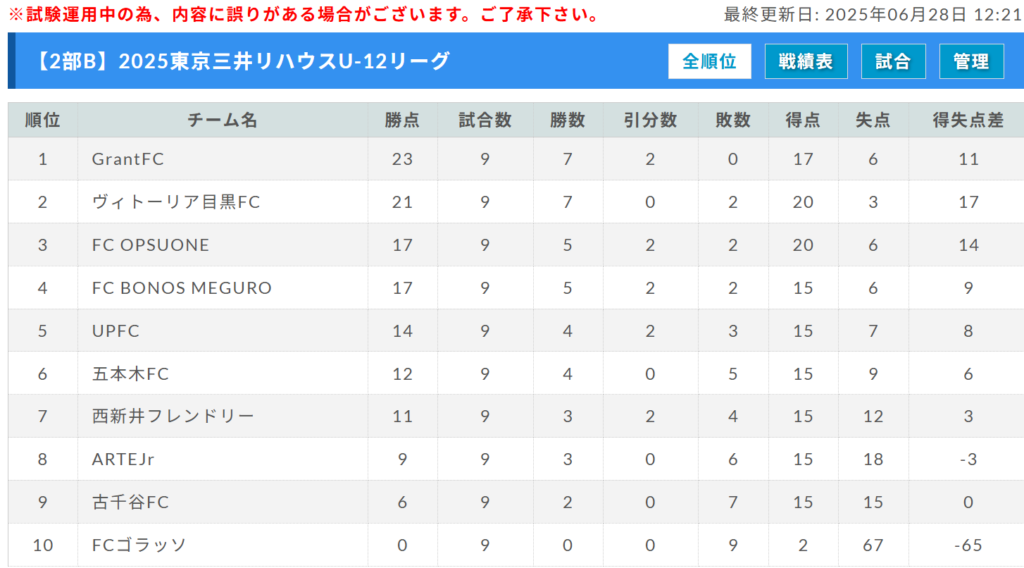Select the ヴィトーリア目黒FC row
Screen dimensions: 1024x568
[x=516, y=202]
